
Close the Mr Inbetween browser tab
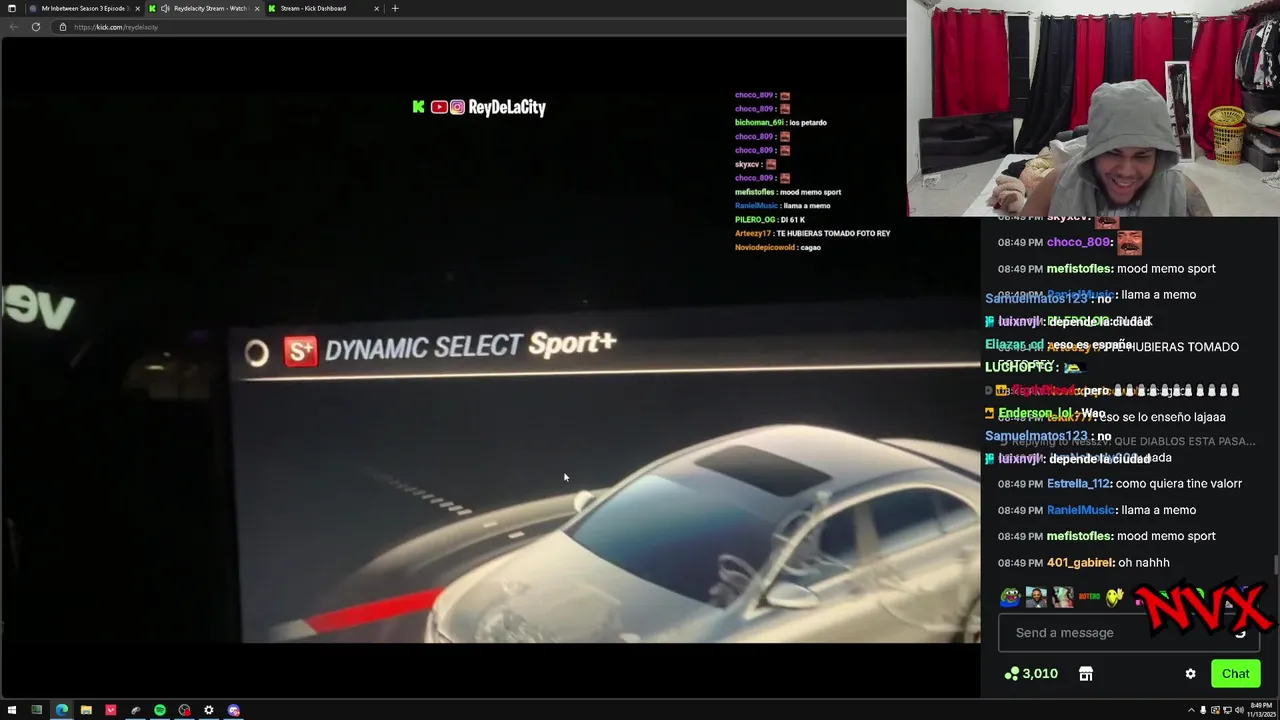point(136,8)
